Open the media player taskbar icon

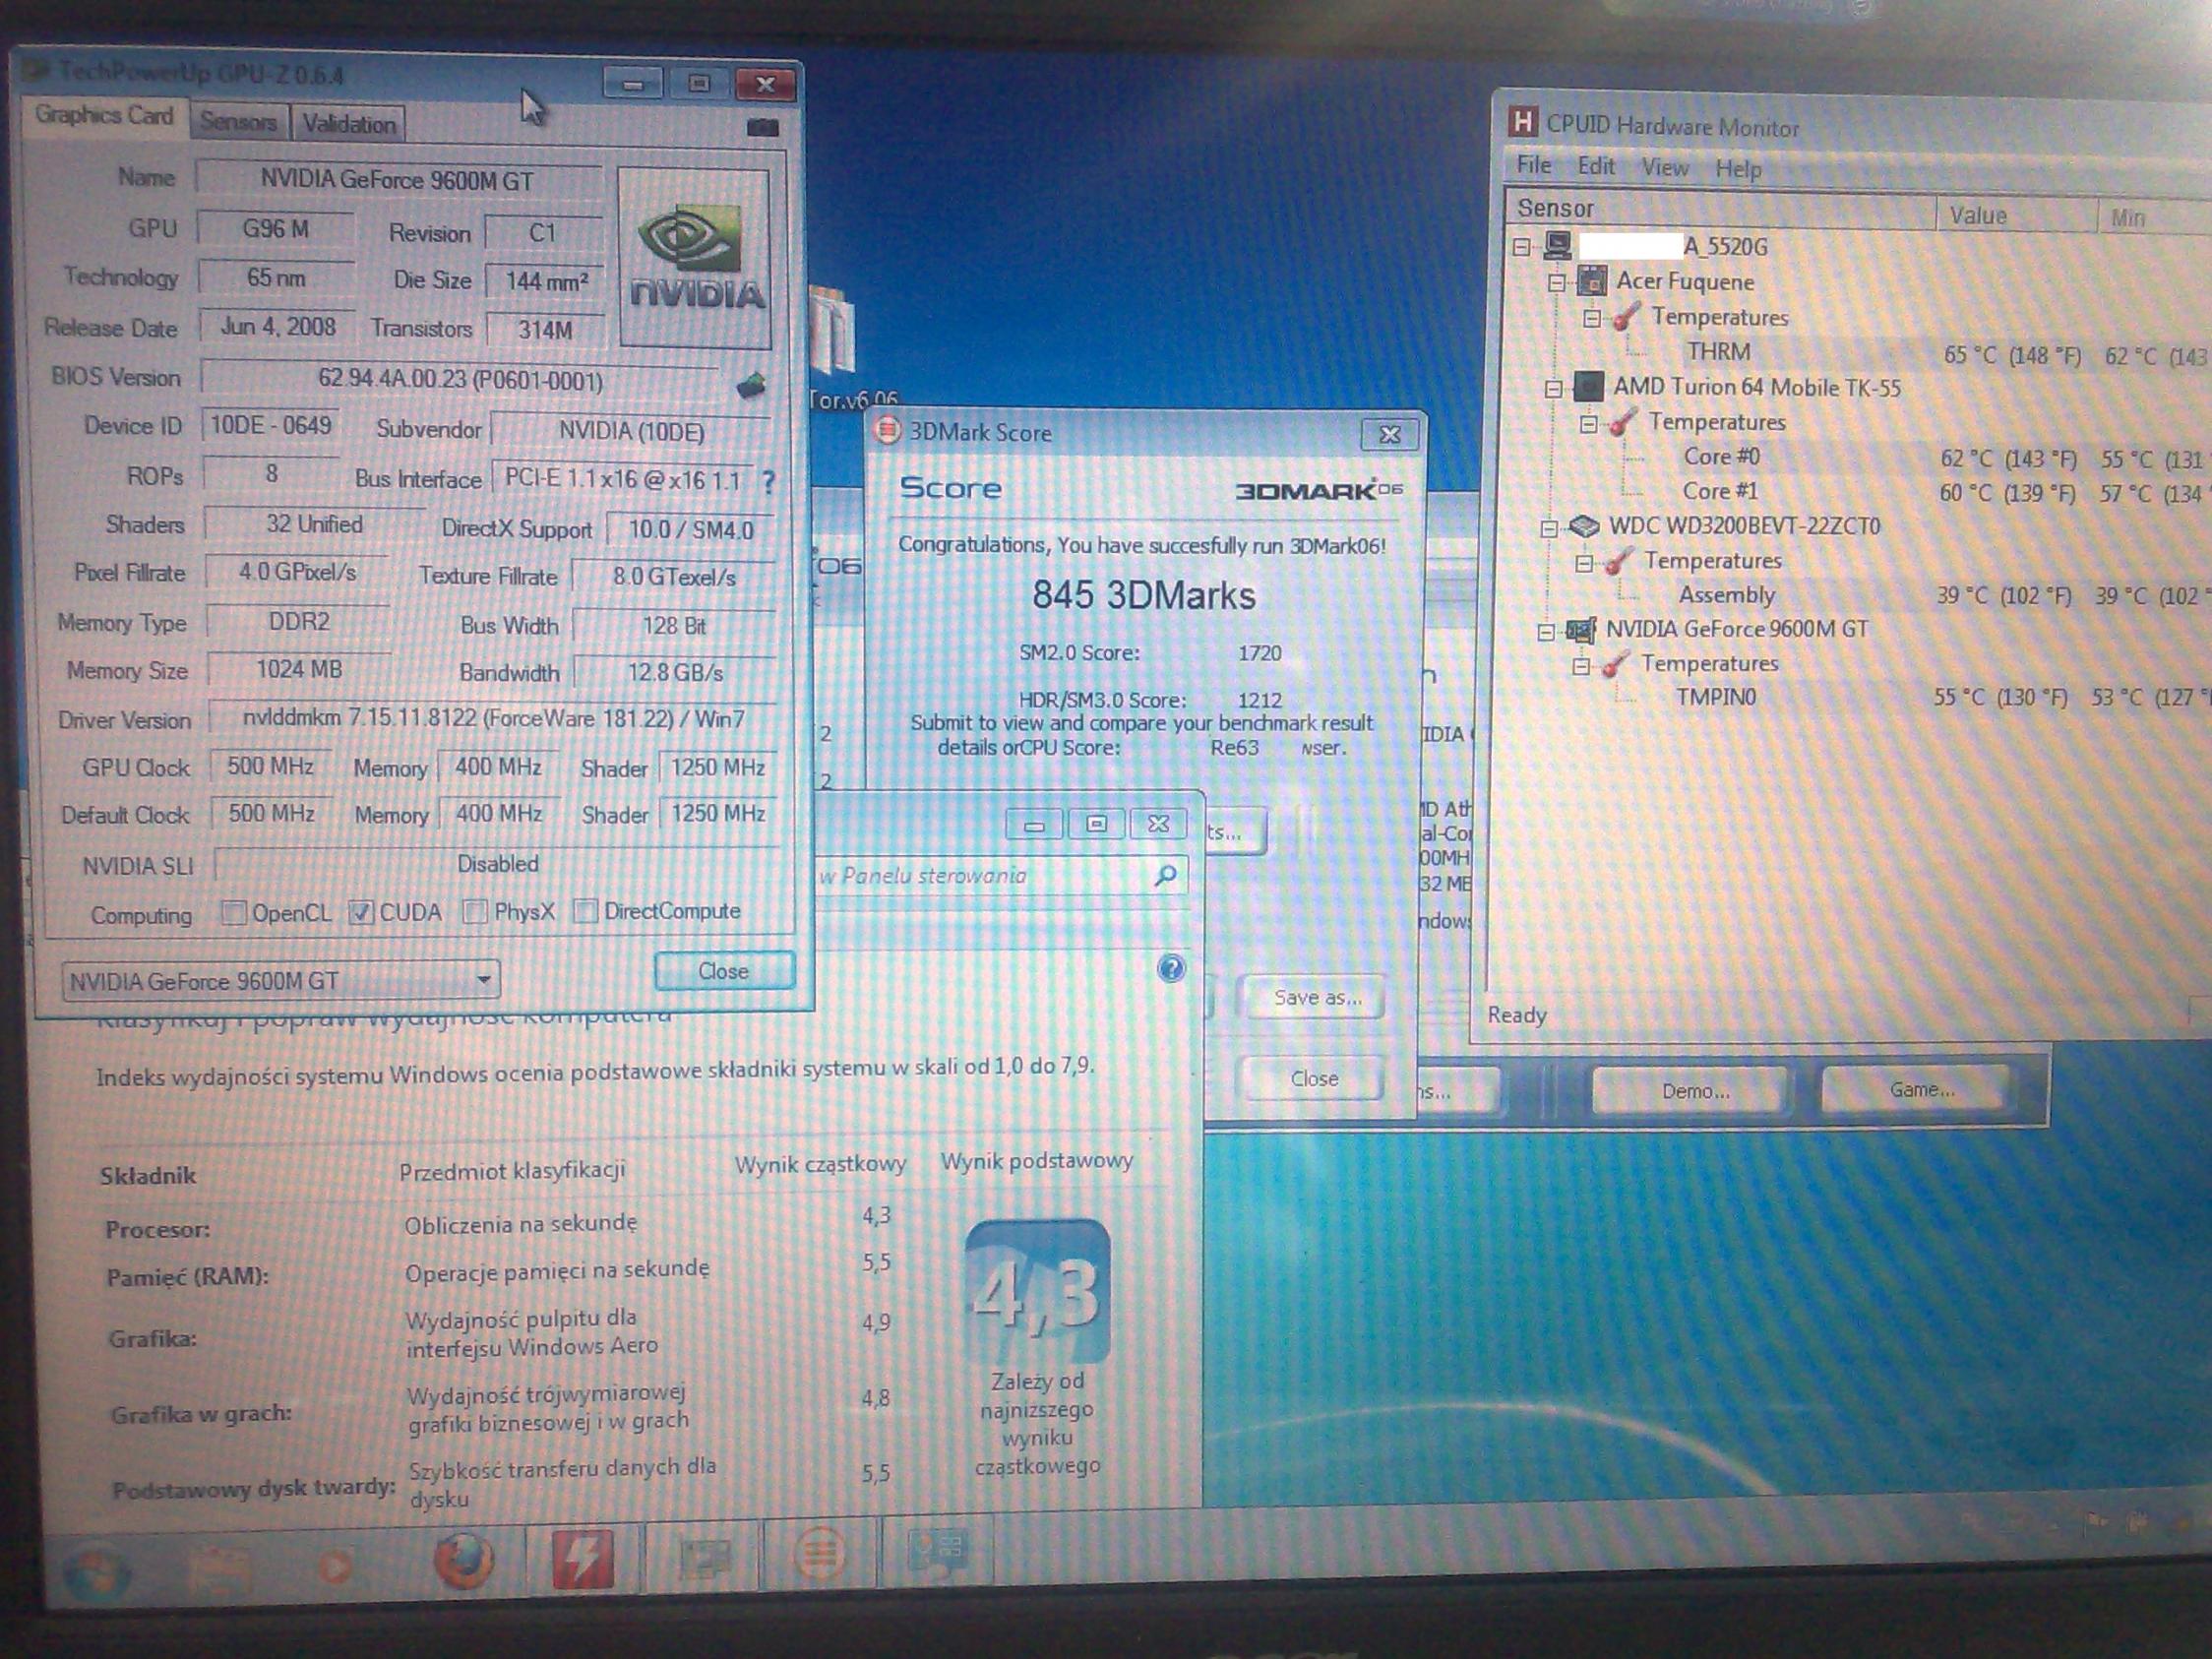coord(336,1566)
